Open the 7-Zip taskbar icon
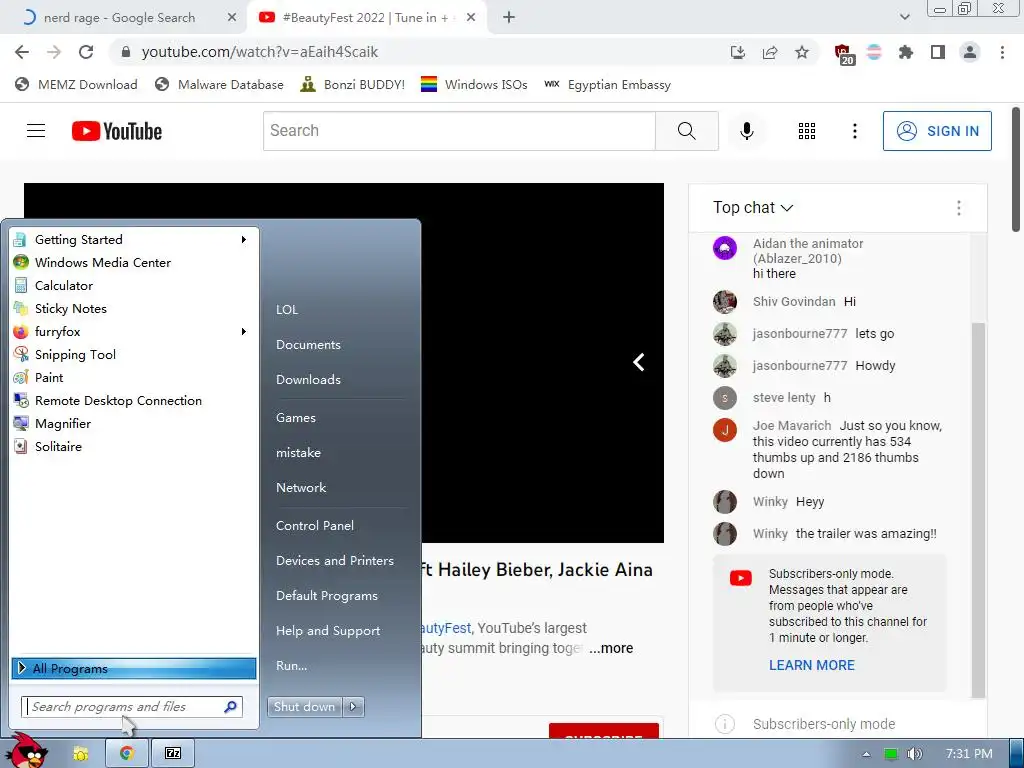The image size is (1024, 768). 173,753
